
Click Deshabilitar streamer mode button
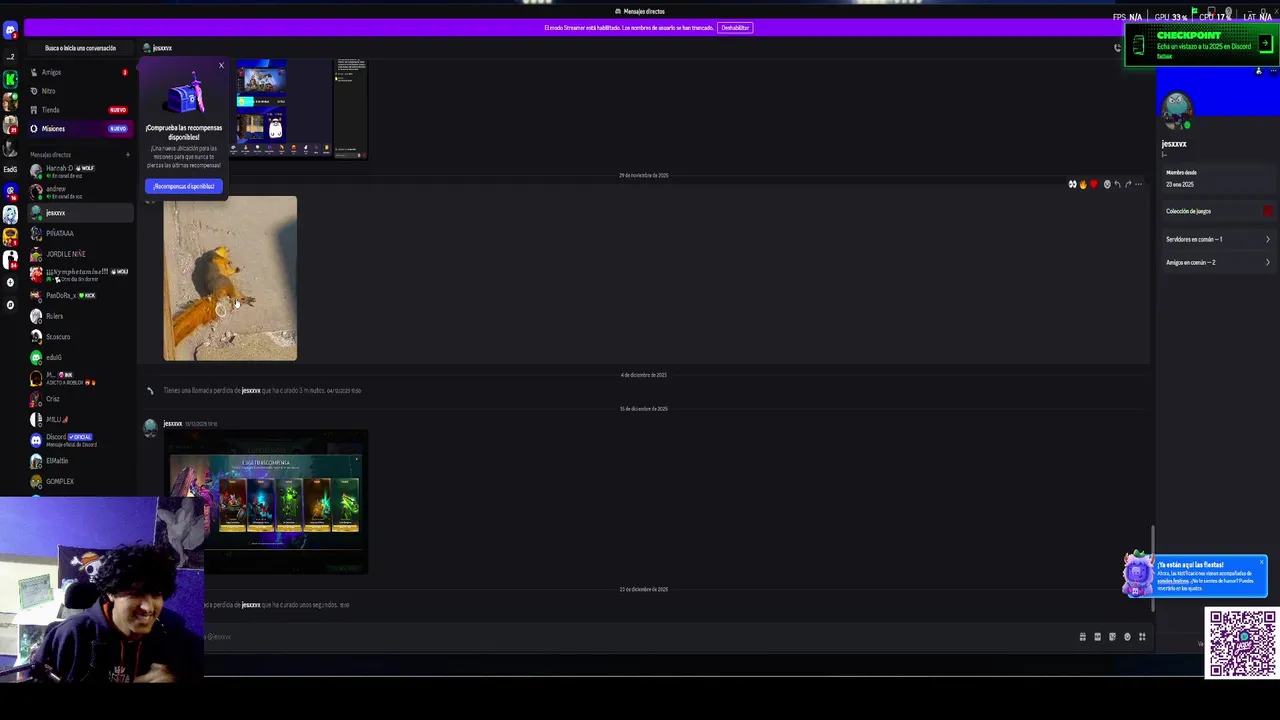coord(735,28)
